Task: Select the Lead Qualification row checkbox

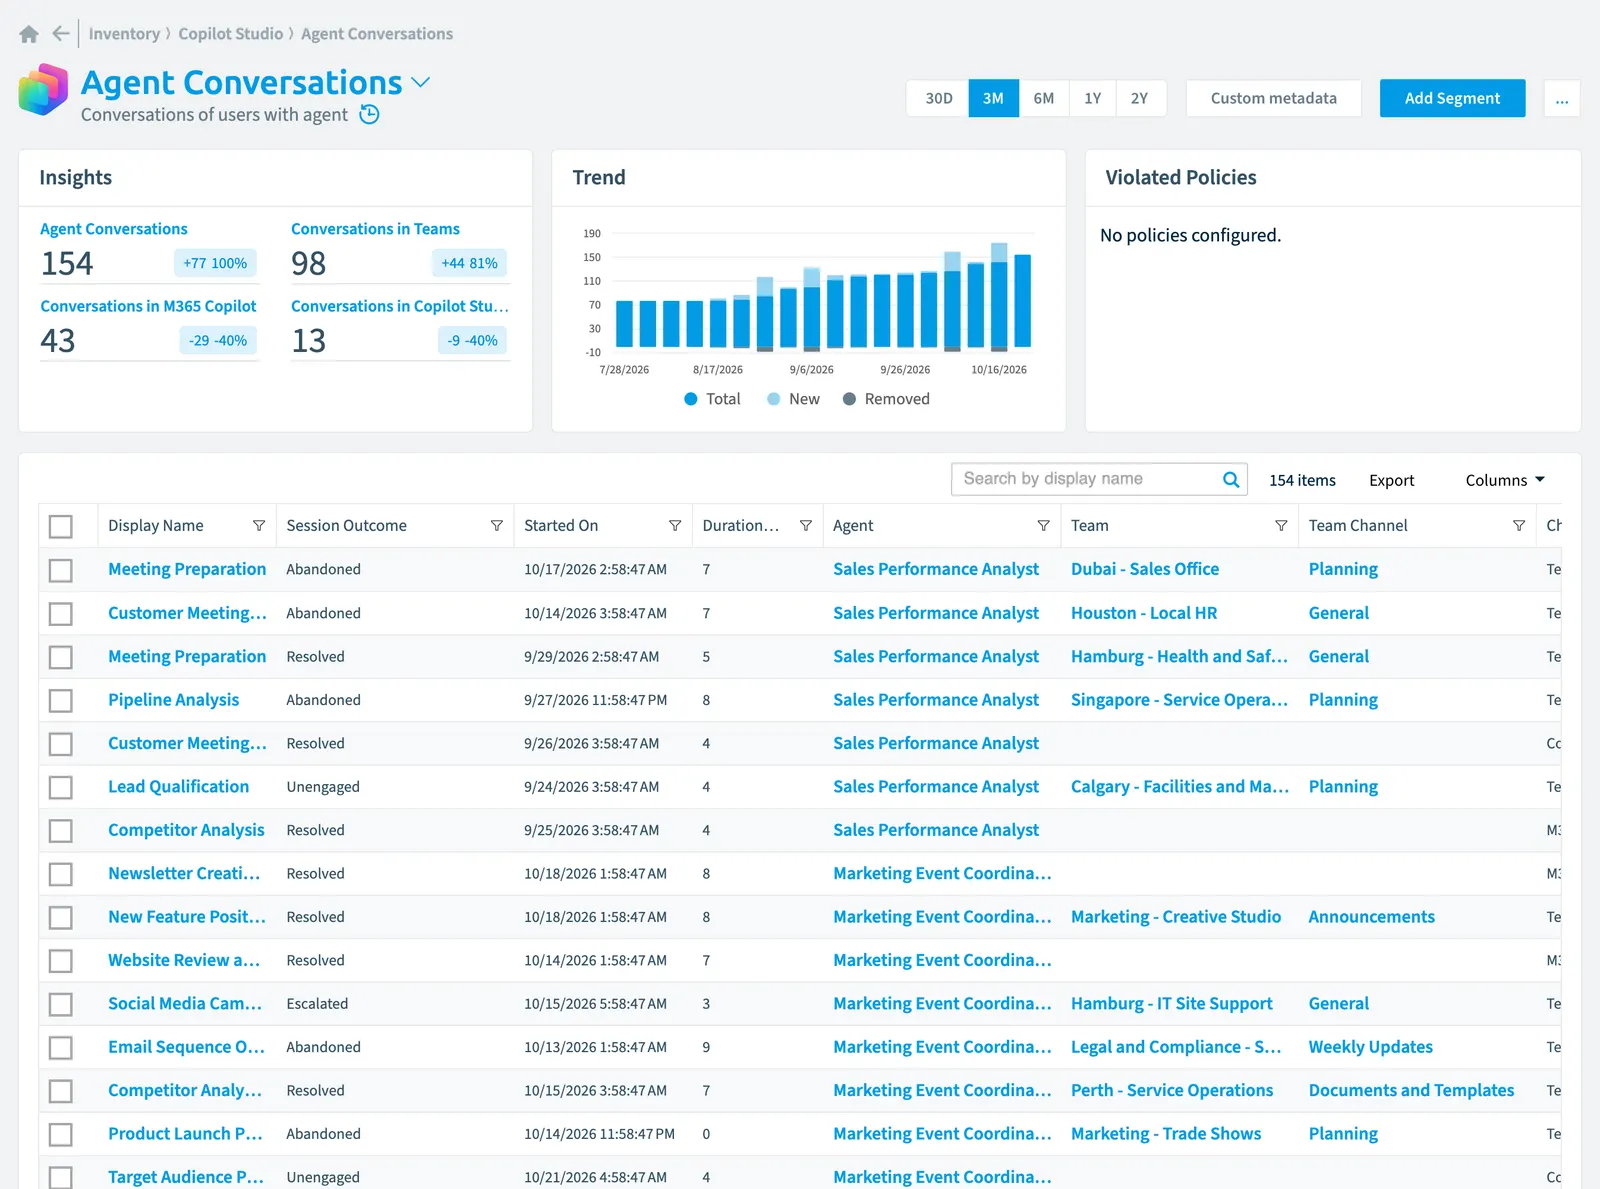Action: pyautogui.click(x=61, y=788)
